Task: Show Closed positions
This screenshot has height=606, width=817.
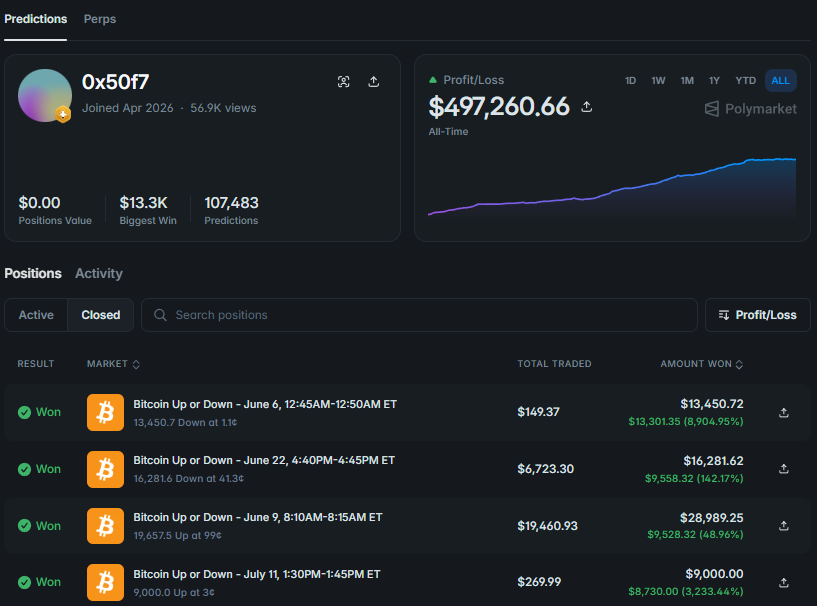Action: tap(101, 315)
